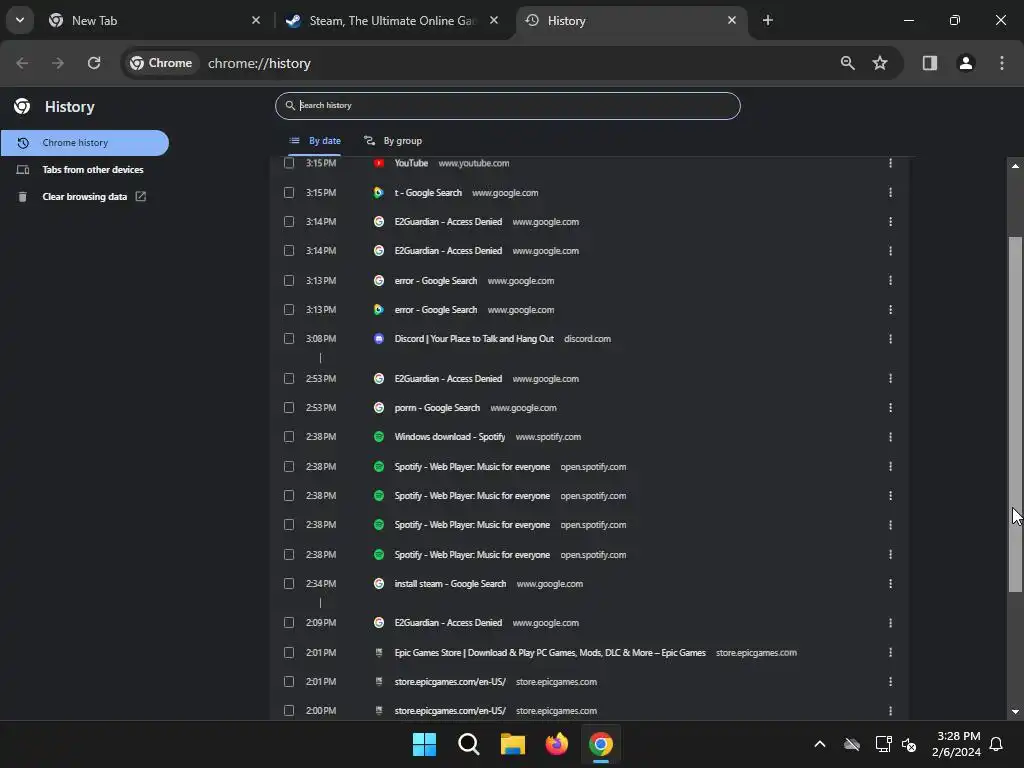This screenshot has height=768, width=1024.
Task: Check the 2:09 PM E2Guardian entry
Action: point(289,622)
